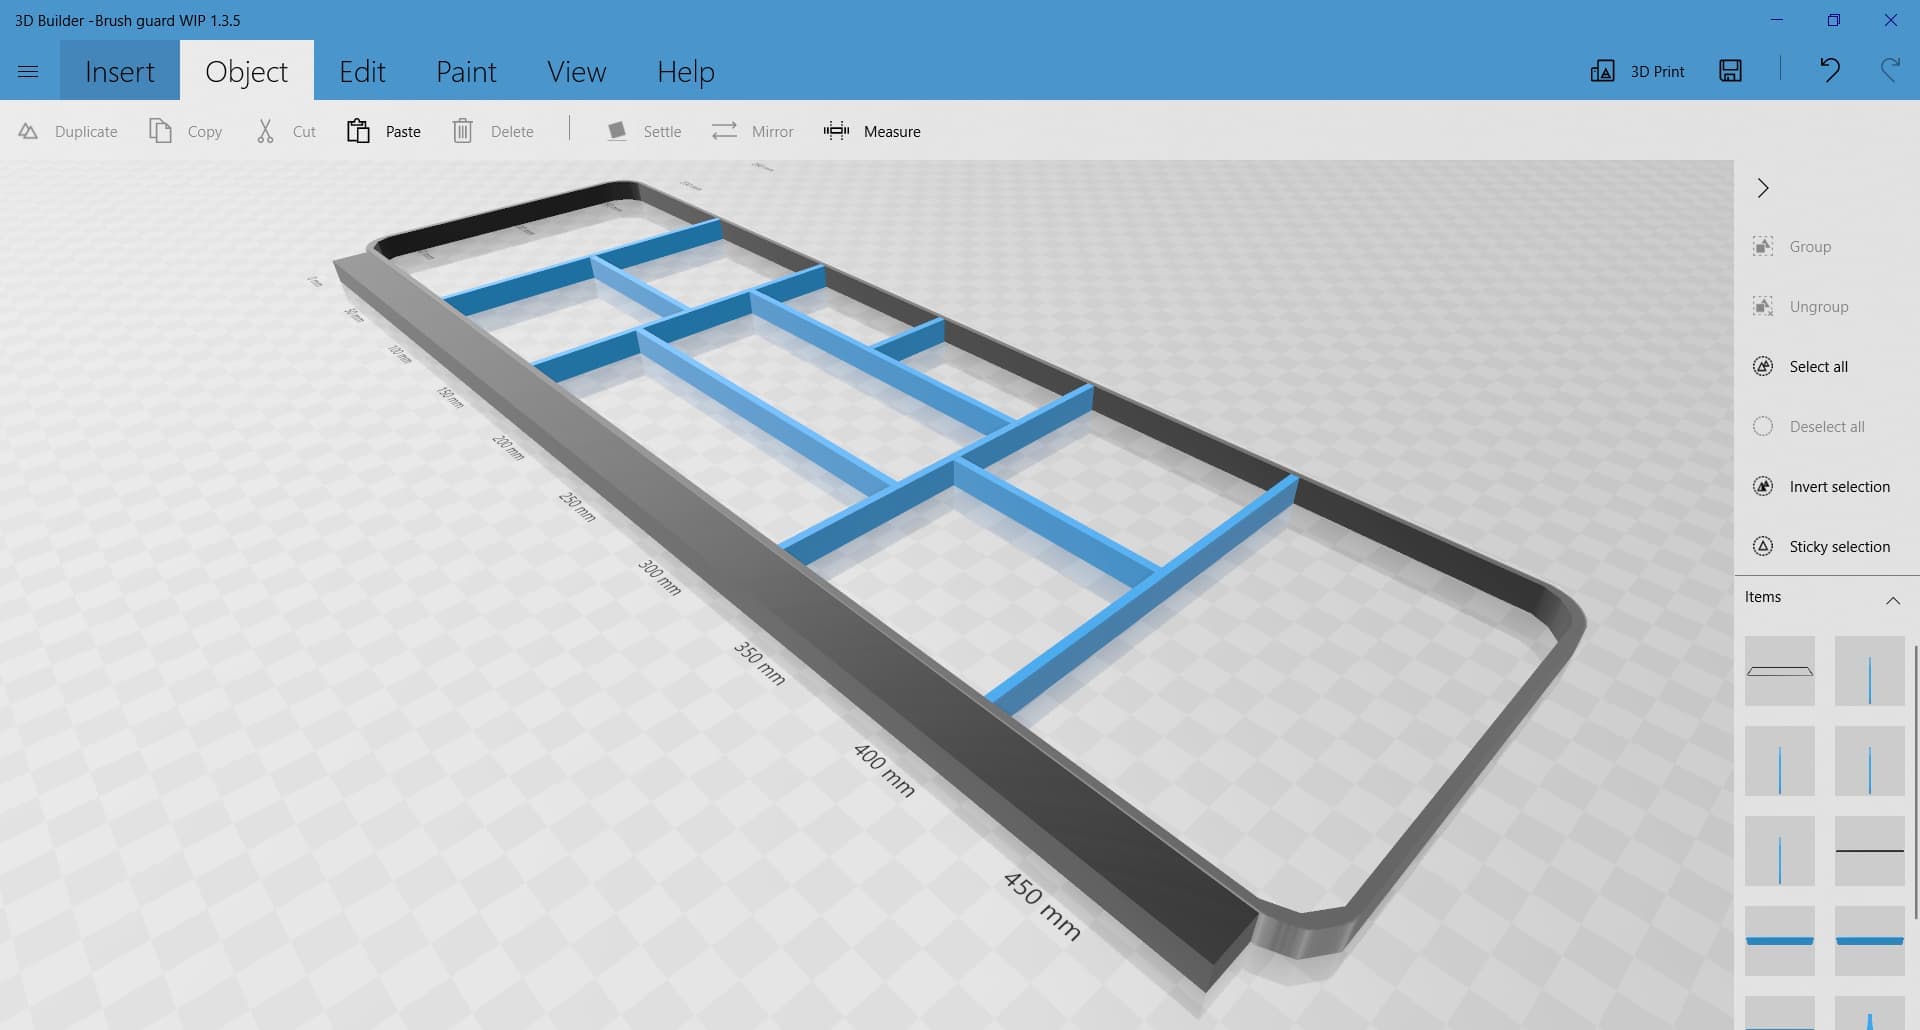Click the Help tab
1920x1030 pixels.
[685, 72]
